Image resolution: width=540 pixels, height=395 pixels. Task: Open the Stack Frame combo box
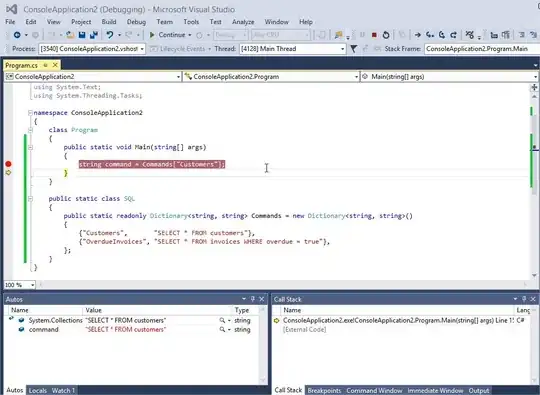[x=482, y=49]
